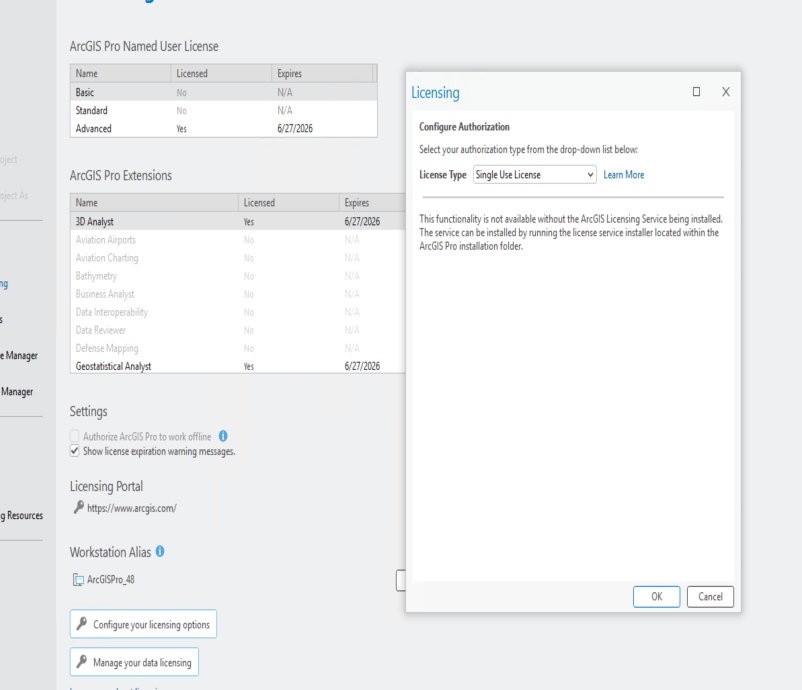
Task: Open the License Type dropdown
Action: click(534, 174)
